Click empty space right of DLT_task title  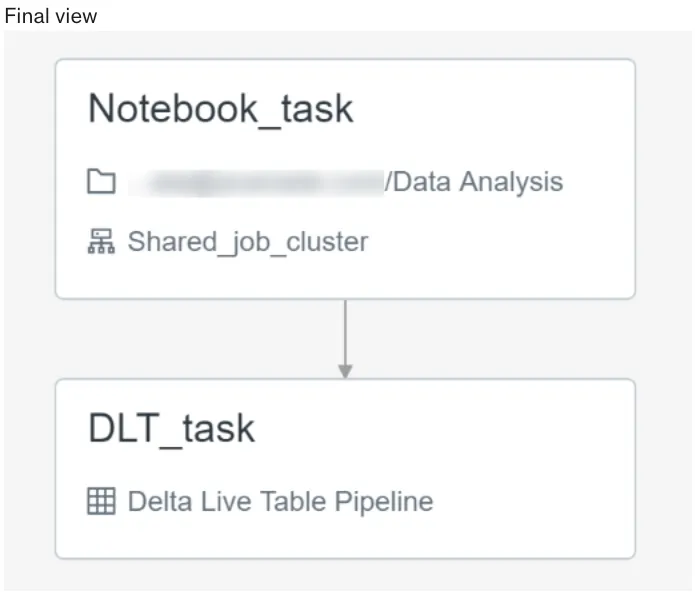443,429
